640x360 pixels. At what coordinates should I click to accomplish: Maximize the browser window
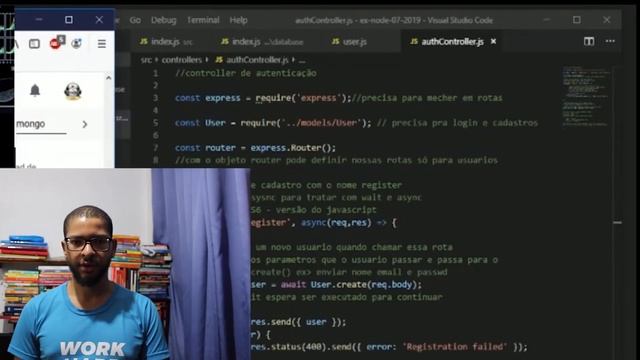69,20
